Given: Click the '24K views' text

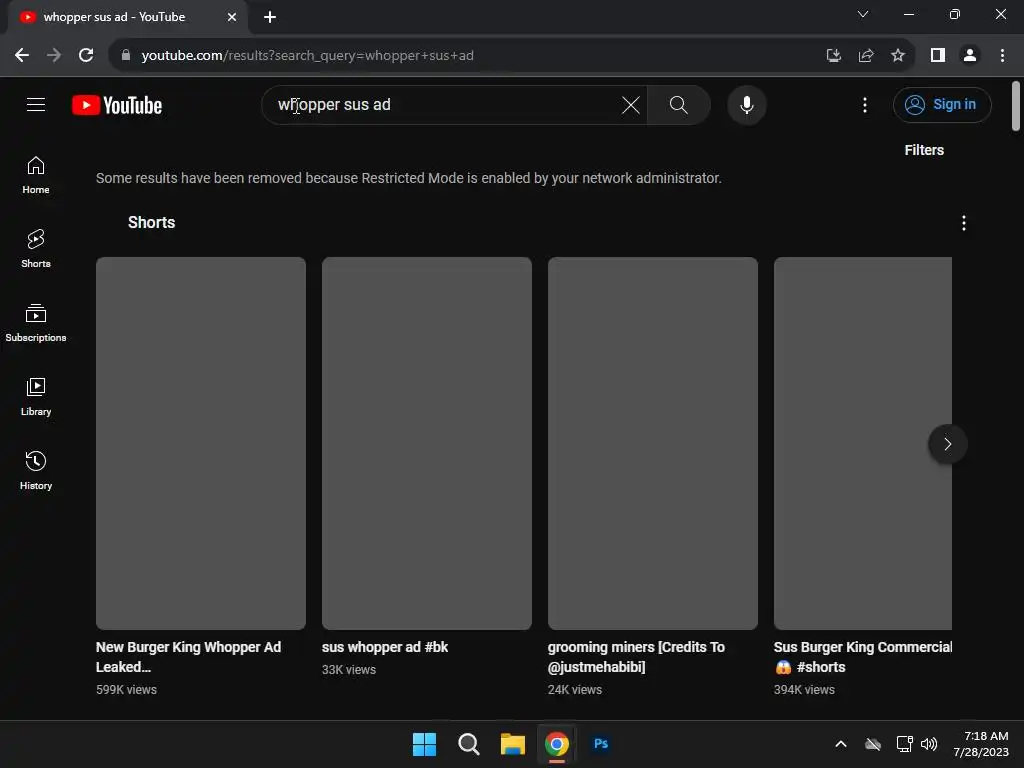Looking at the screenshot, I should (575, 690).
